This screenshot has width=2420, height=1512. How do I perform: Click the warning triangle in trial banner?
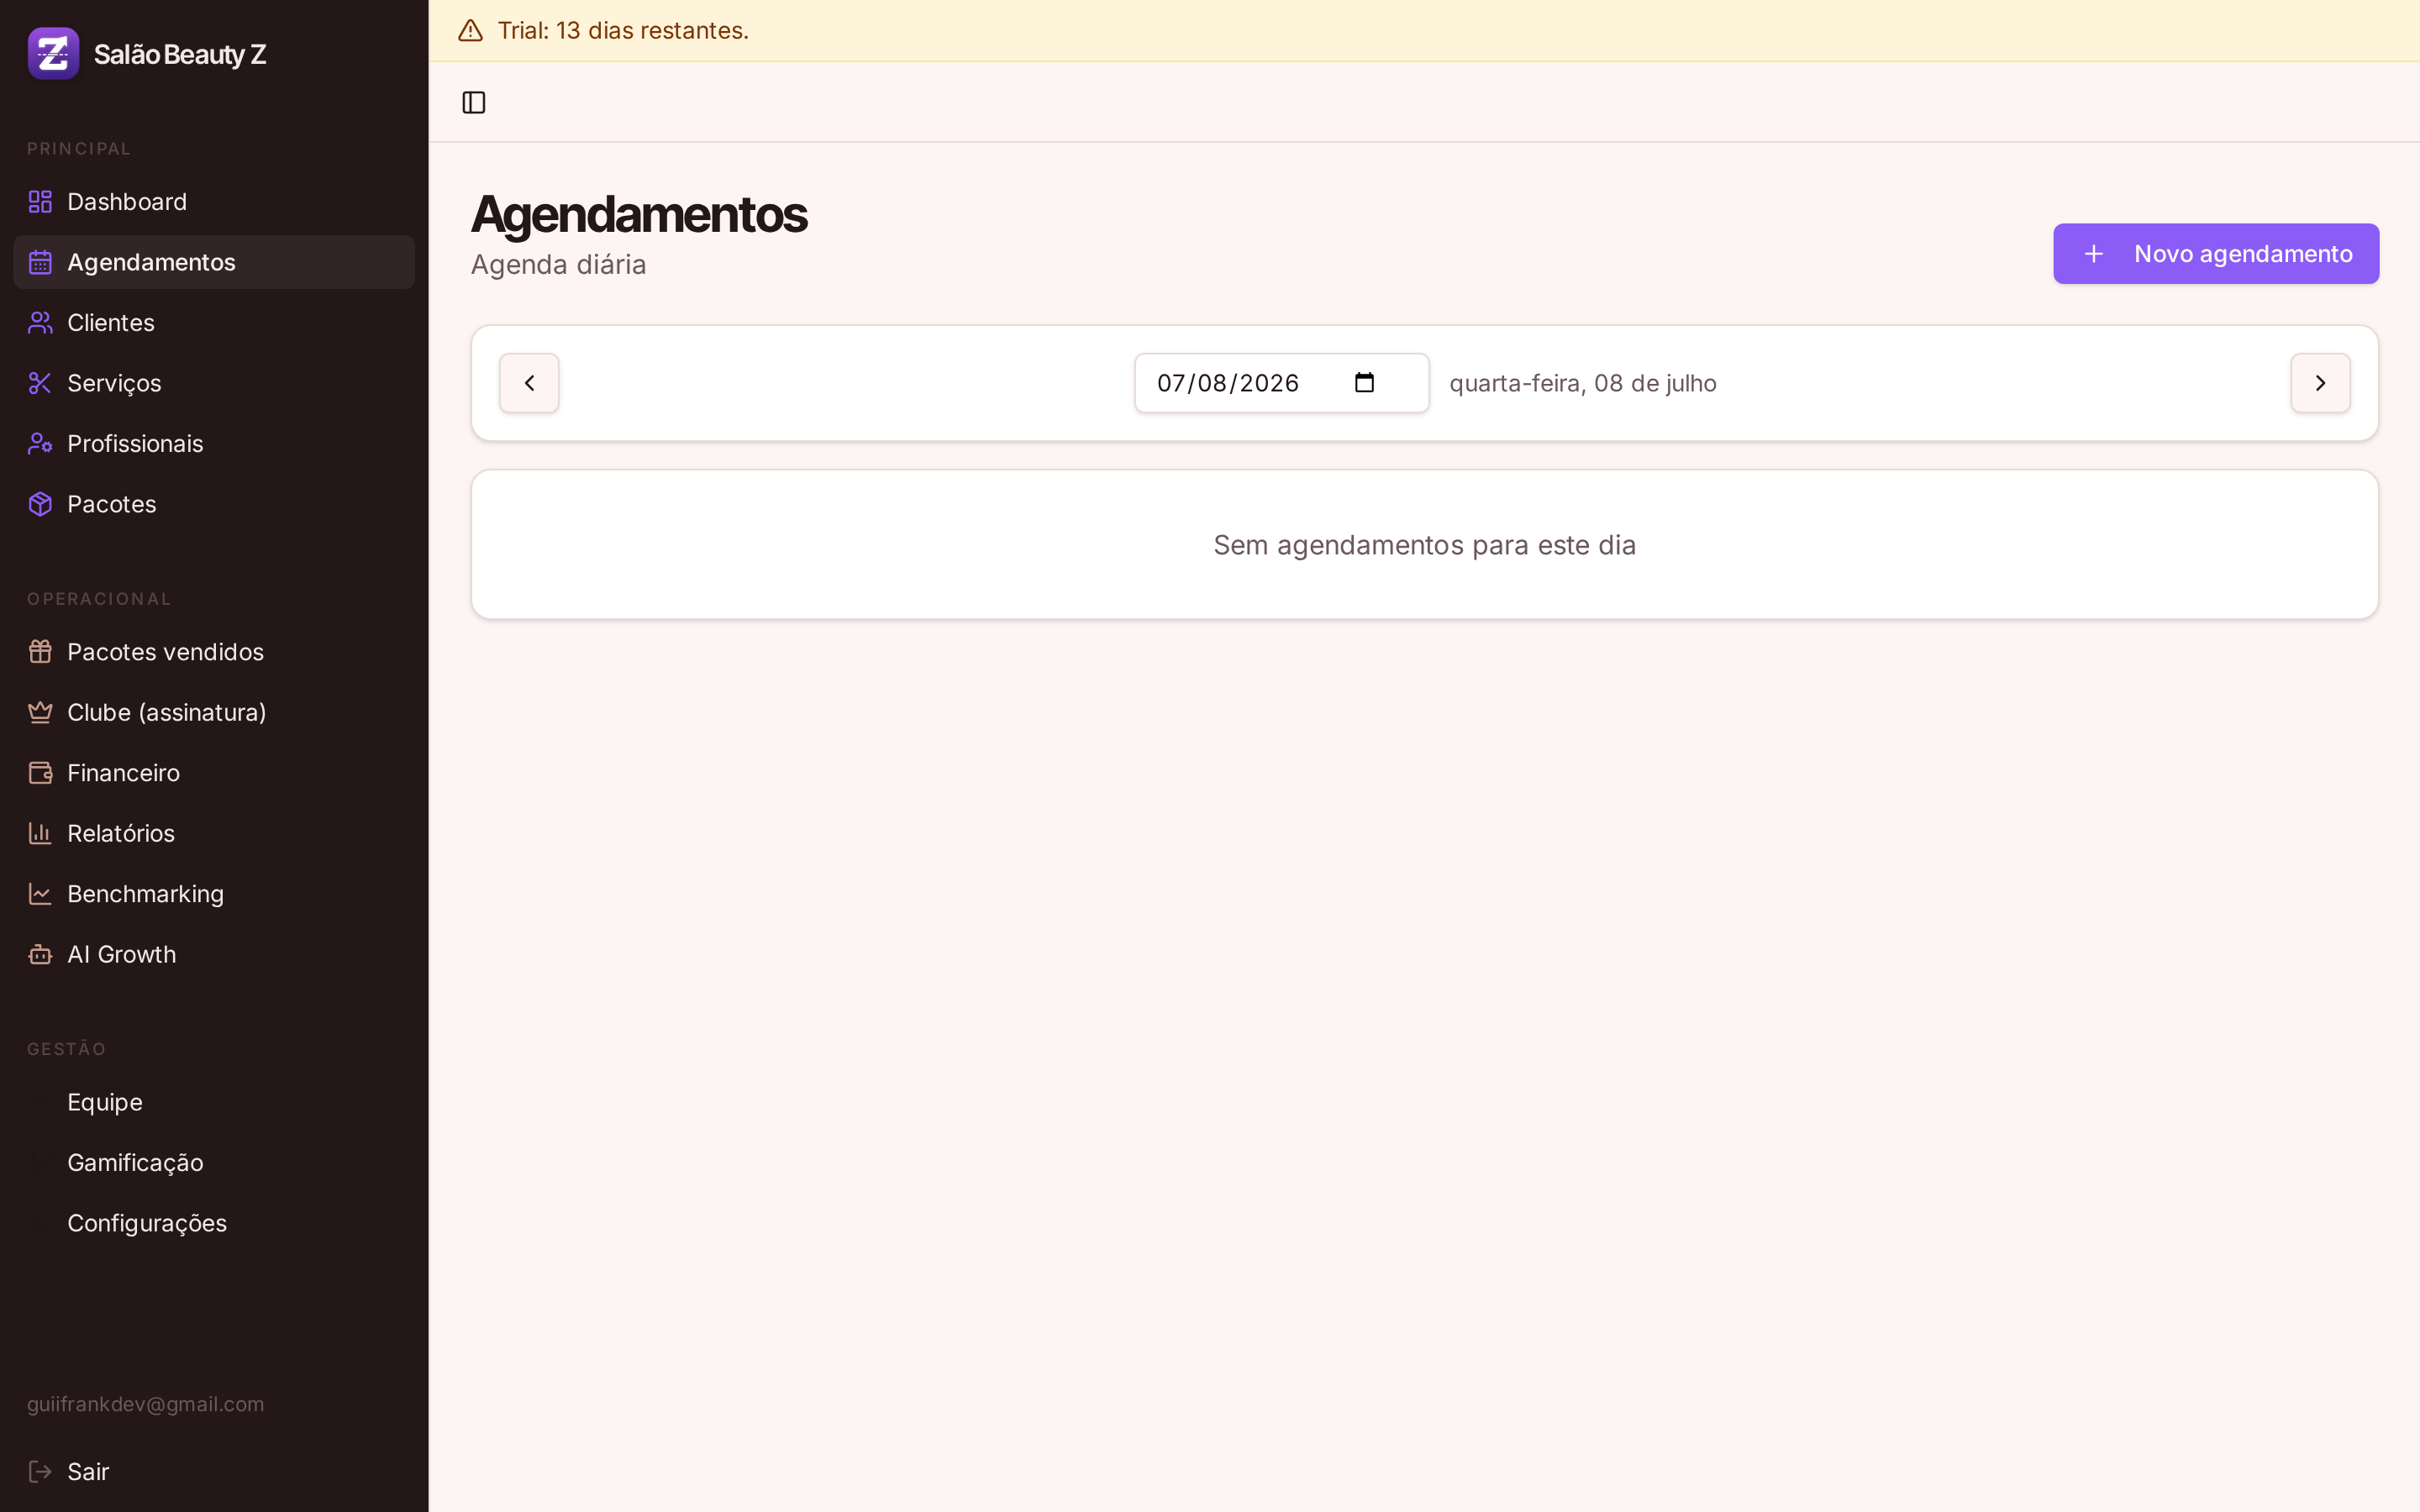[x=470, y=31]
